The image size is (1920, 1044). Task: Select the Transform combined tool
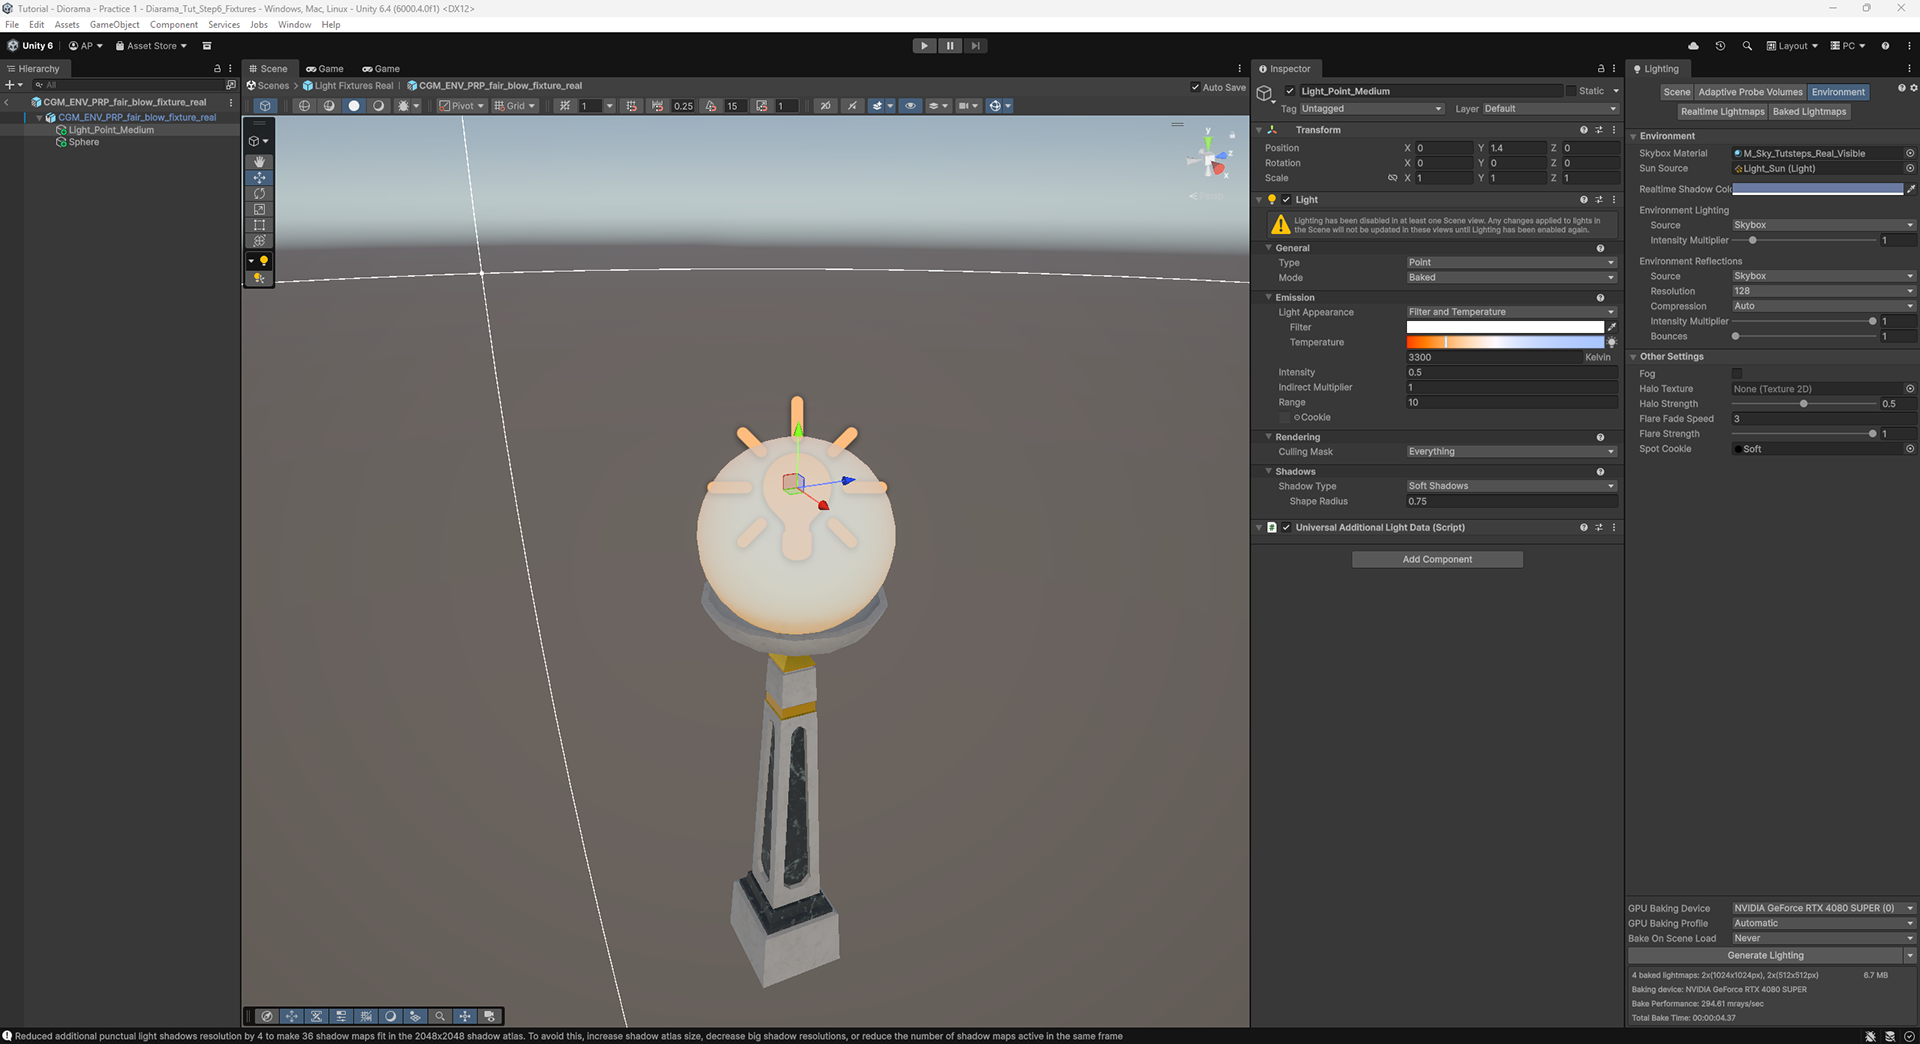(259, 241)
